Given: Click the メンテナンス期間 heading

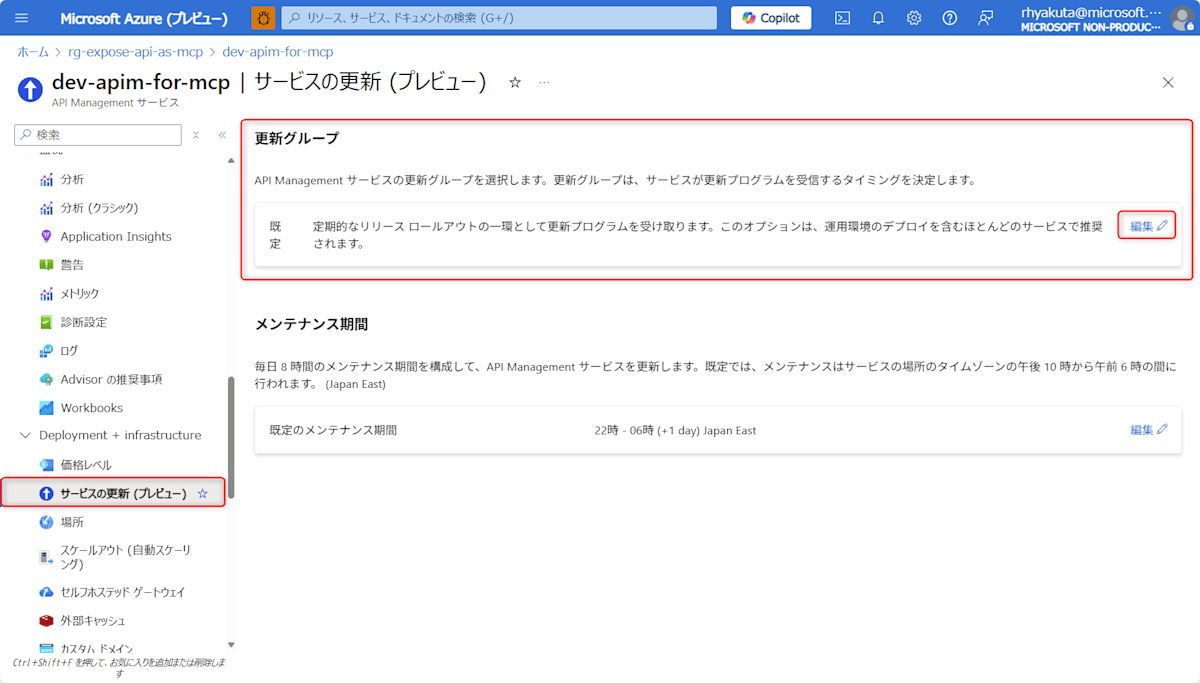Looking at the screenshot, I should (311, 324).
